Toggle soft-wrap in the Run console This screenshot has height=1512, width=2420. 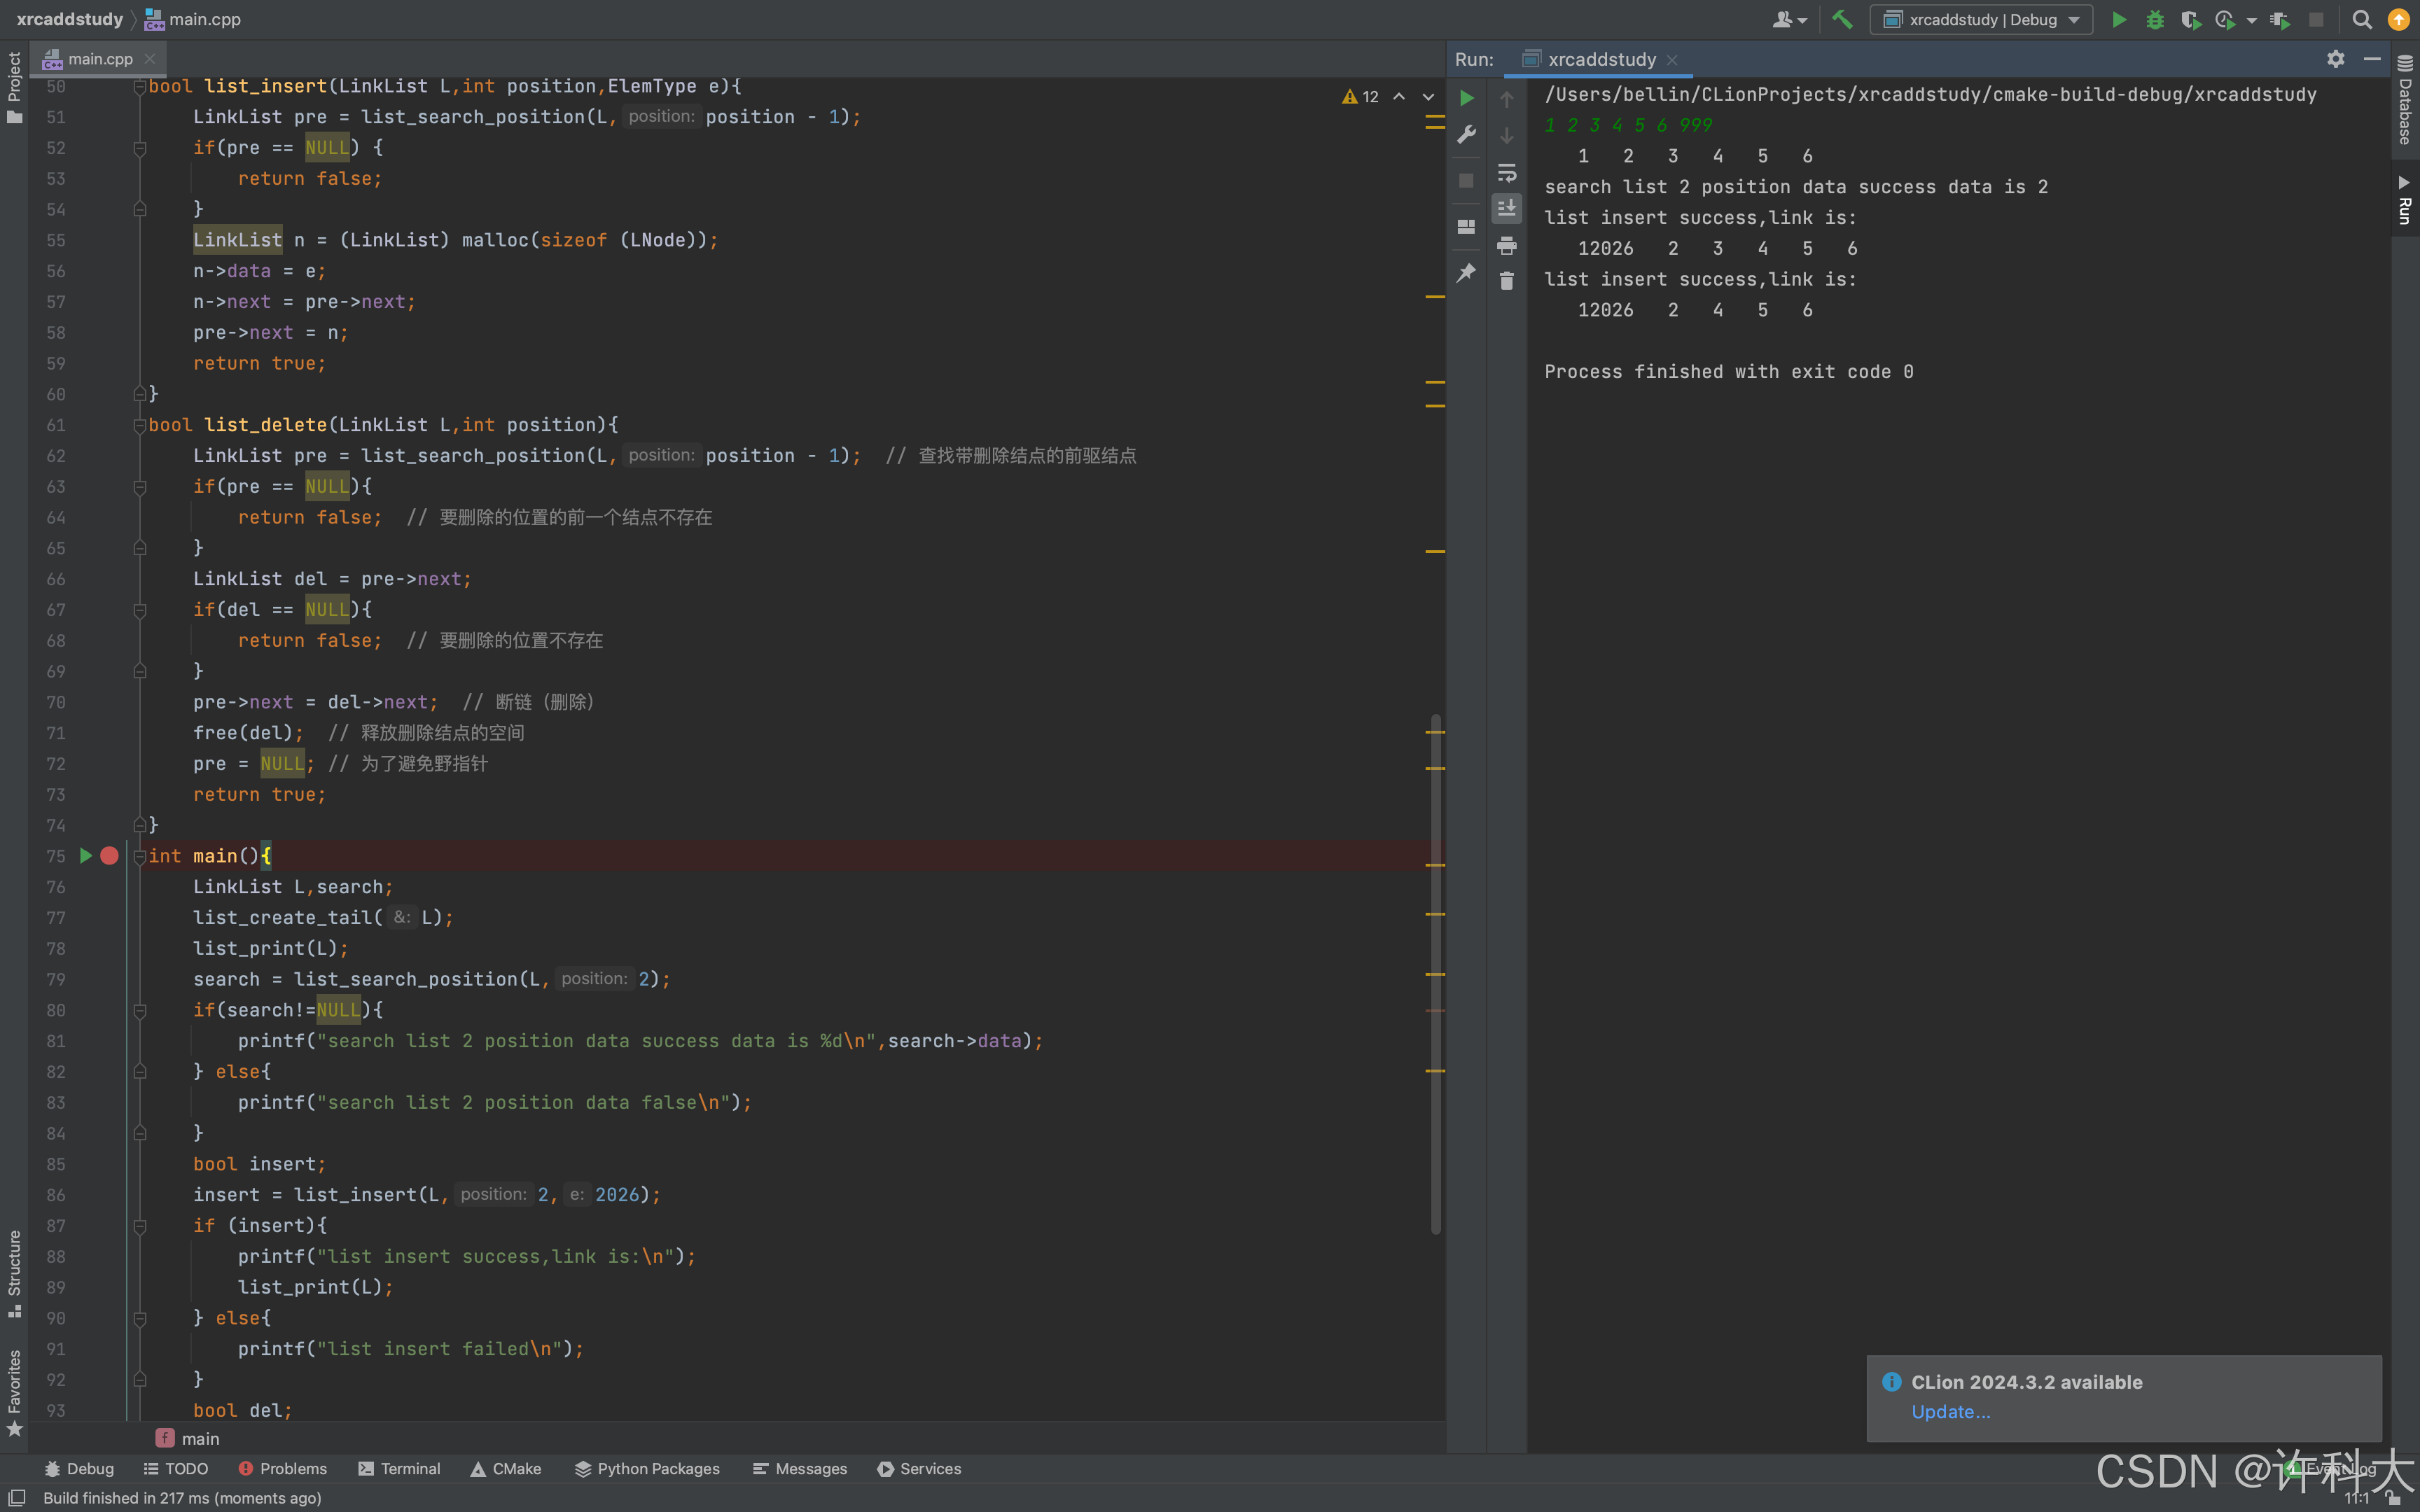(x=1506, y=172)
